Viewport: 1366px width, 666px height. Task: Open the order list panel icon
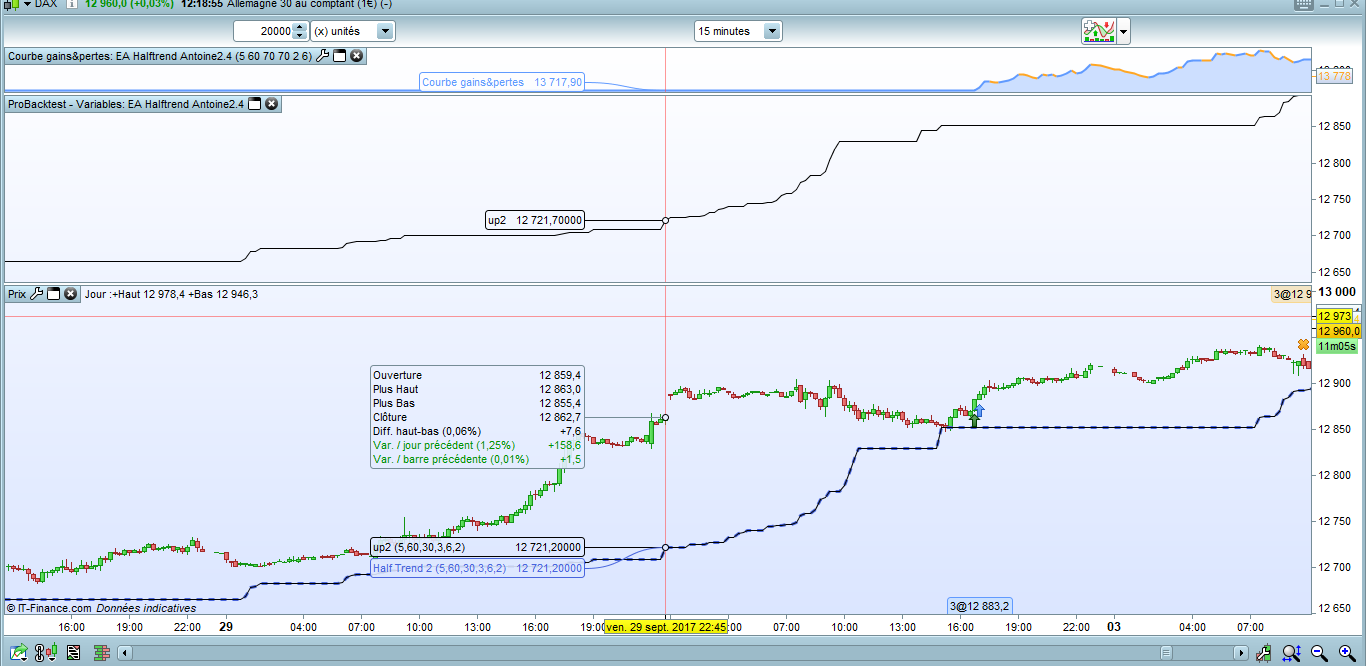point(73,653)
